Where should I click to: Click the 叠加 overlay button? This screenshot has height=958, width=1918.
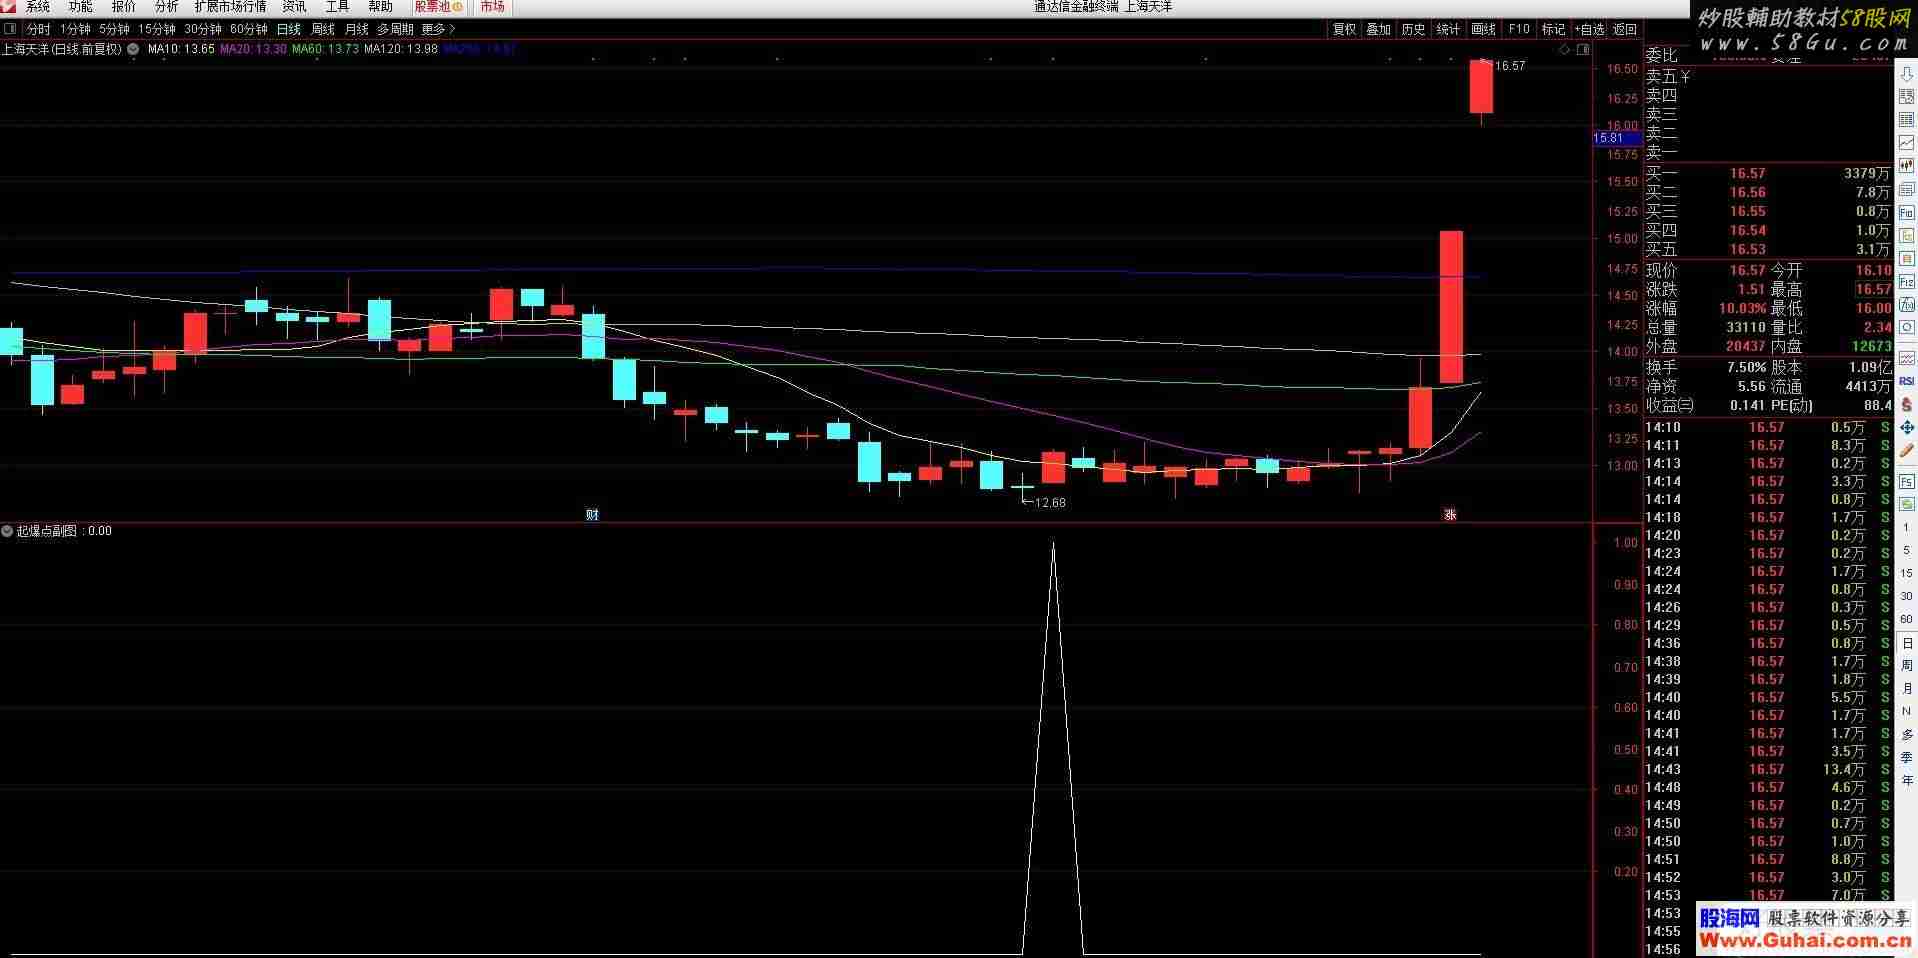click(x=1379, y=29)
